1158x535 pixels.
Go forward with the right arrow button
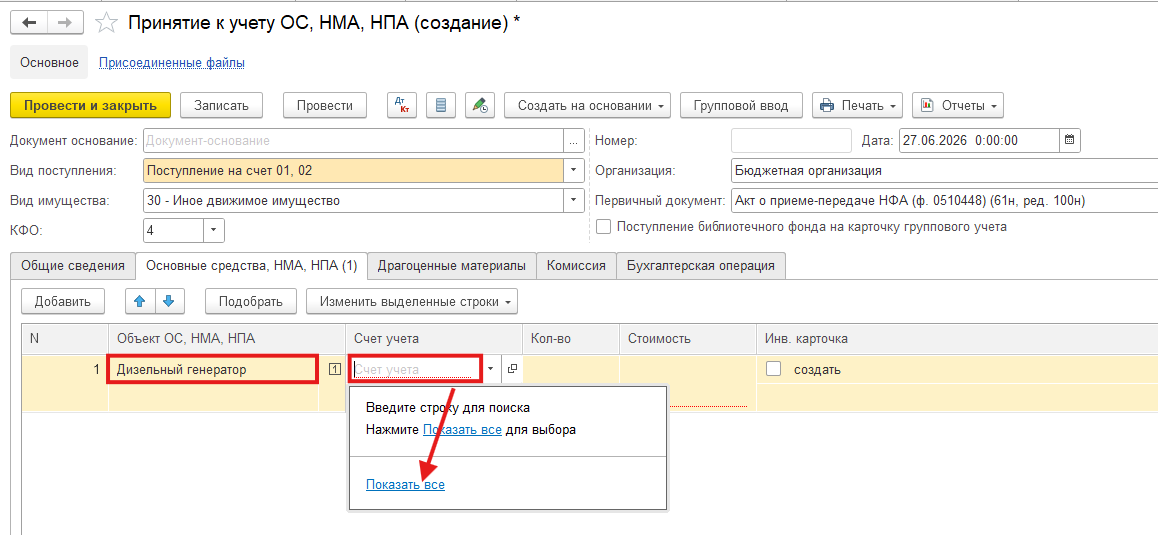65,23
